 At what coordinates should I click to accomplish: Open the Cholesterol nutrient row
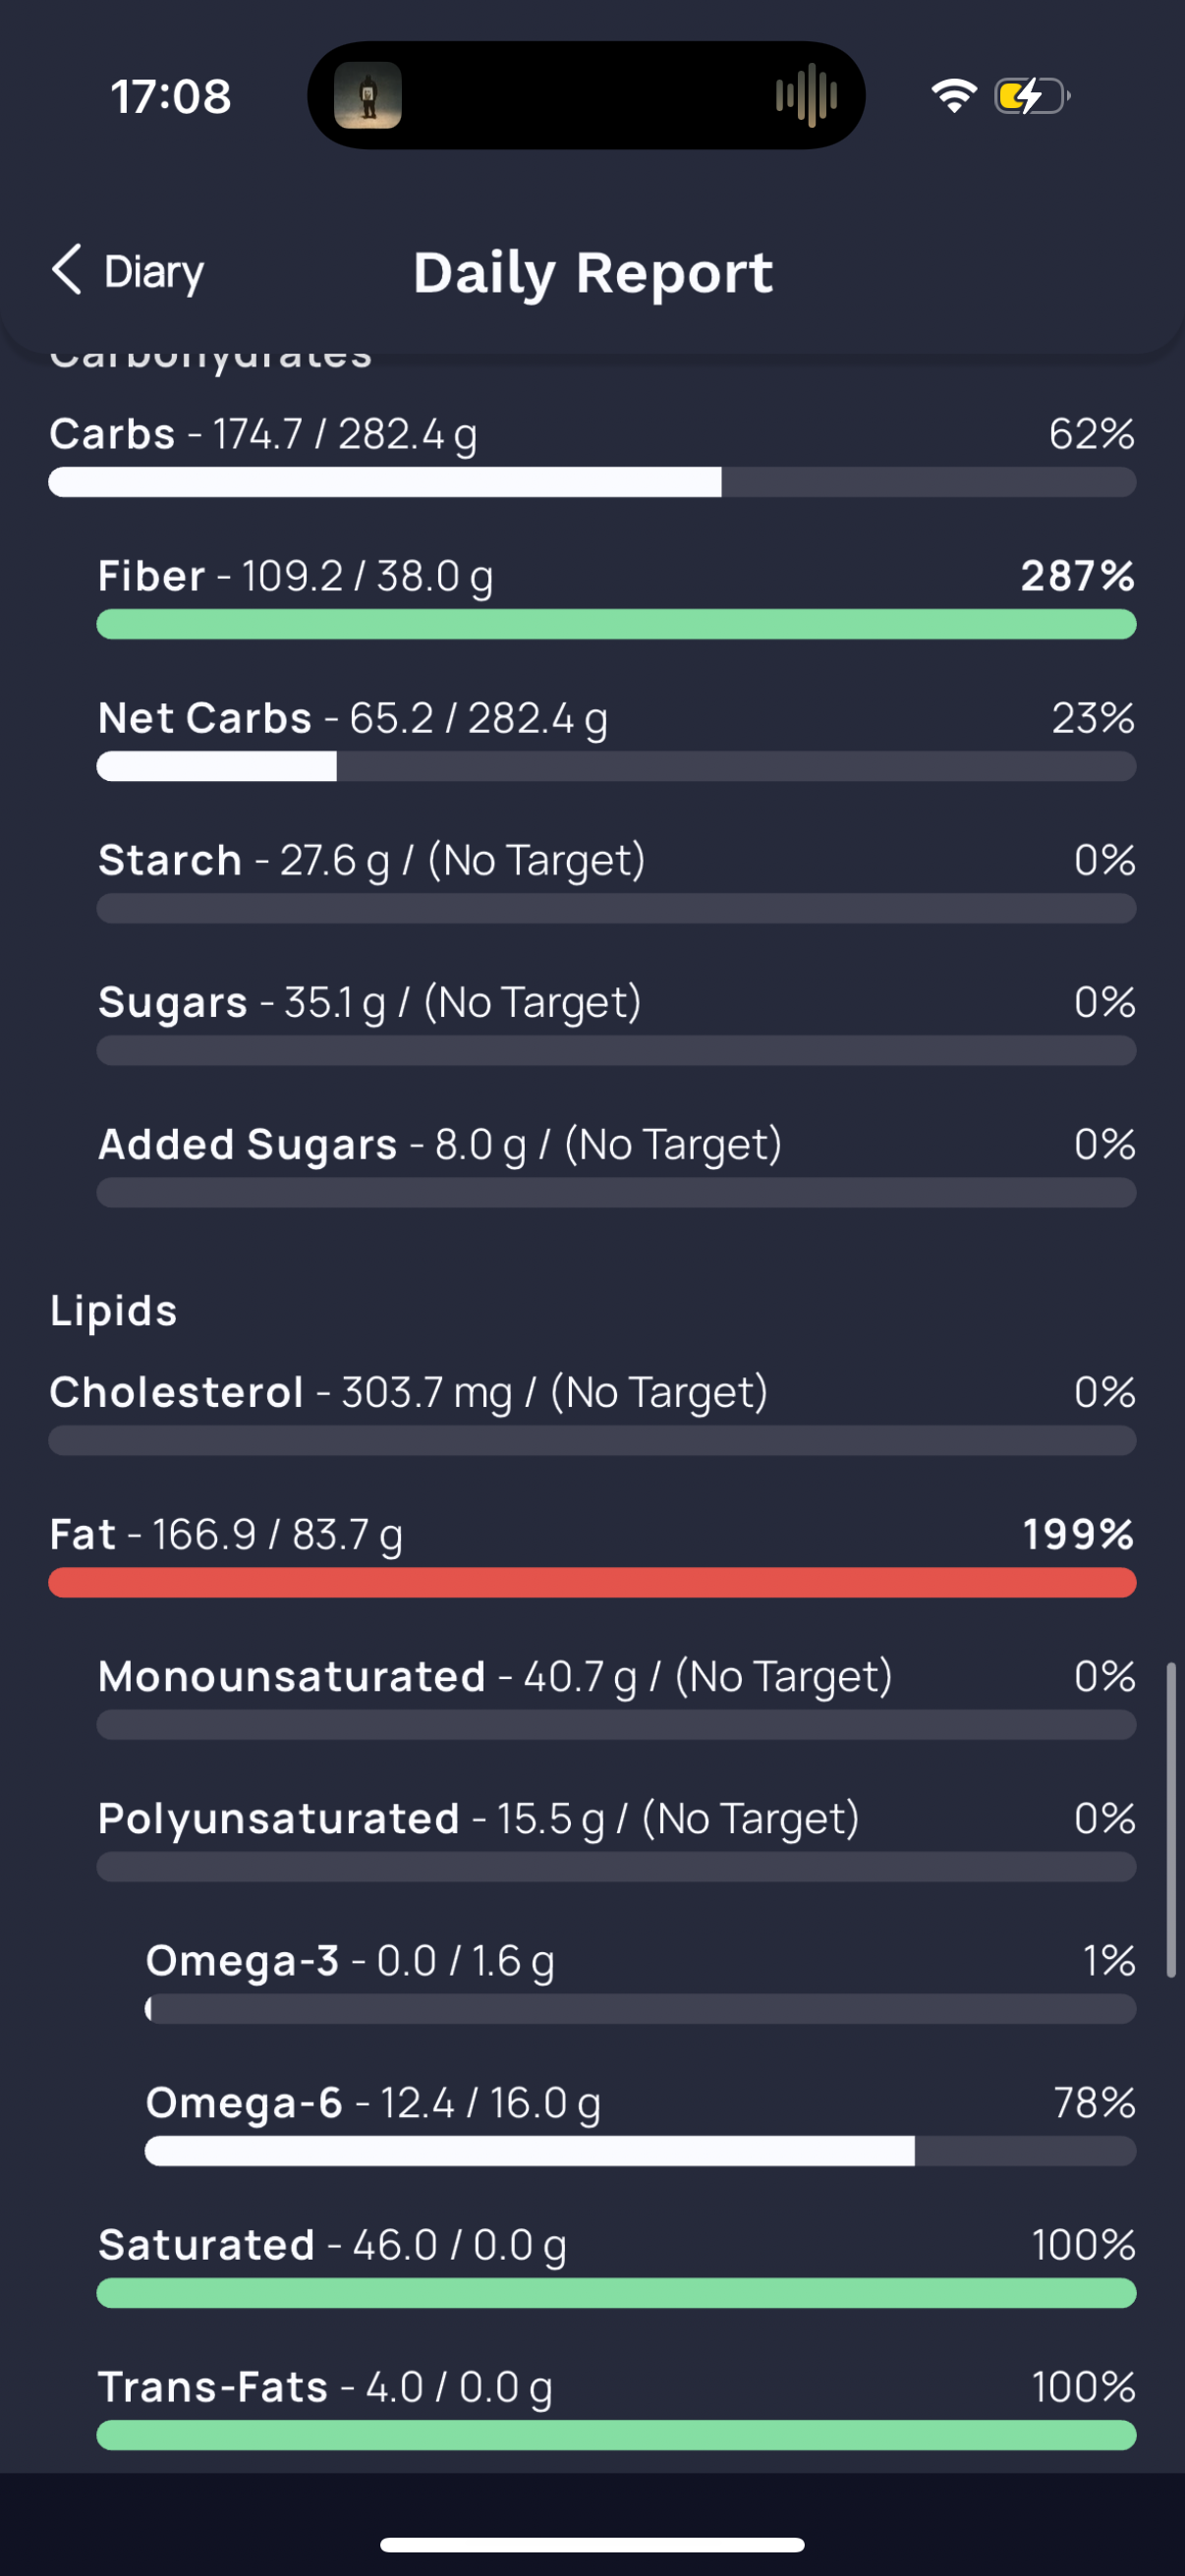coord(592,1412)
